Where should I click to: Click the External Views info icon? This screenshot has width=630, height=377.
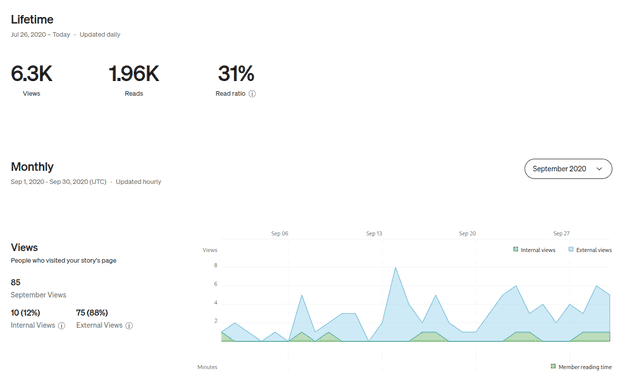[129, 326]
